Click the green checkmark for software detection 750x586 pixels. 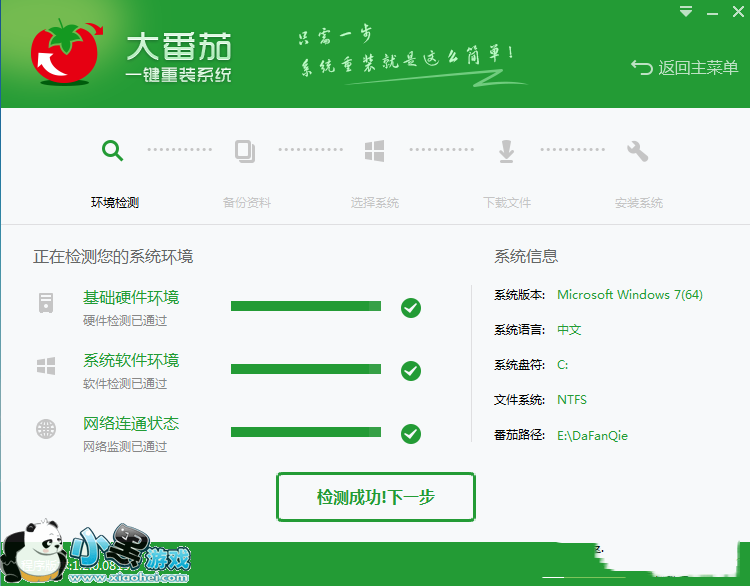(x=411, y=371)
